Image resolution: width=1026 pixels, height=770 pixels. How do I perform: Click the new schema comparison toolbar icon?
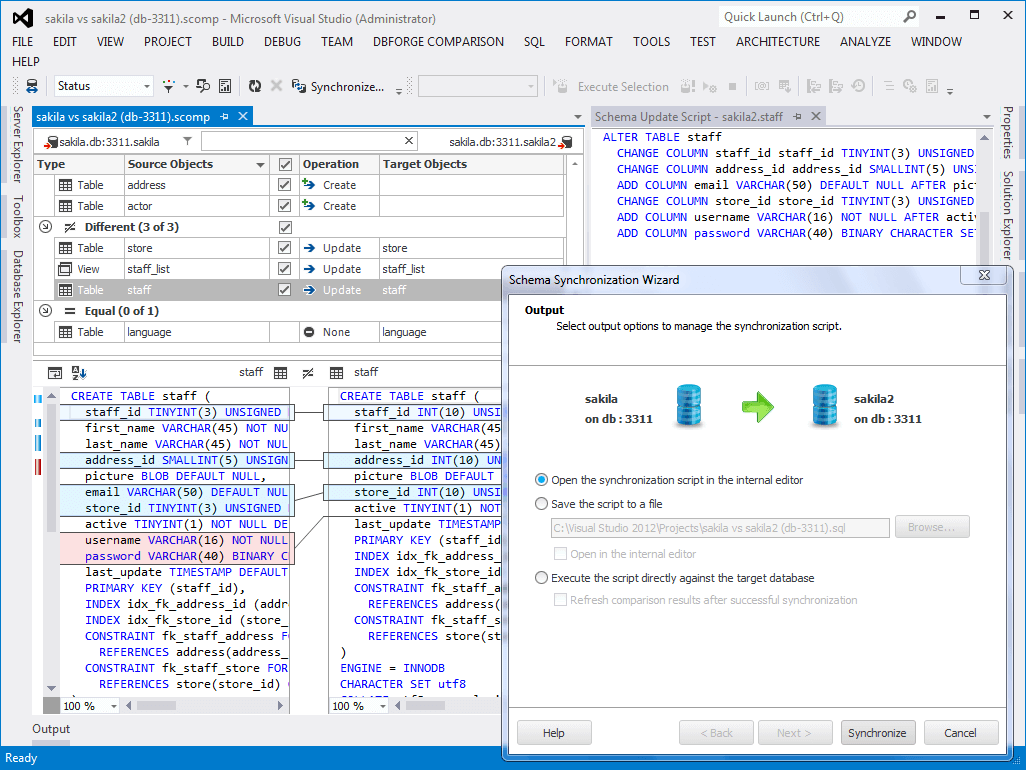tap(31, 86)
